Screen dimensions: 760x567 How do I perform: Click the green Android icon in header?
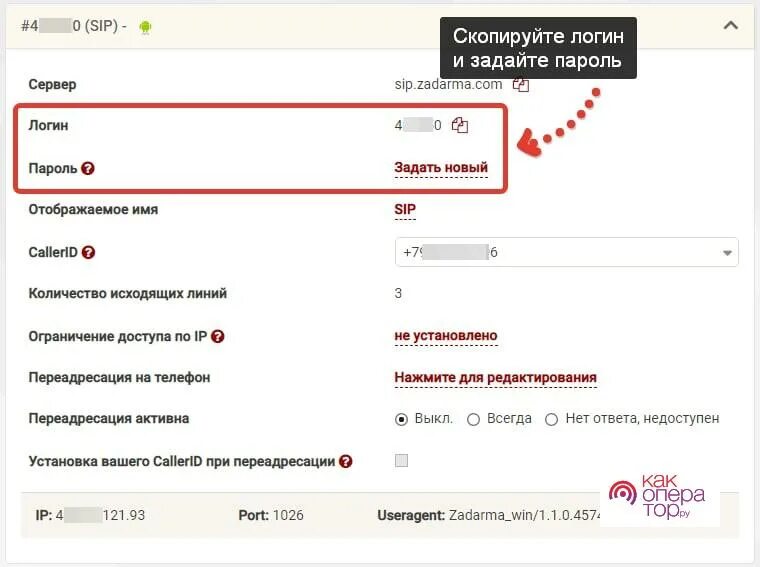[x=145, y=27]
